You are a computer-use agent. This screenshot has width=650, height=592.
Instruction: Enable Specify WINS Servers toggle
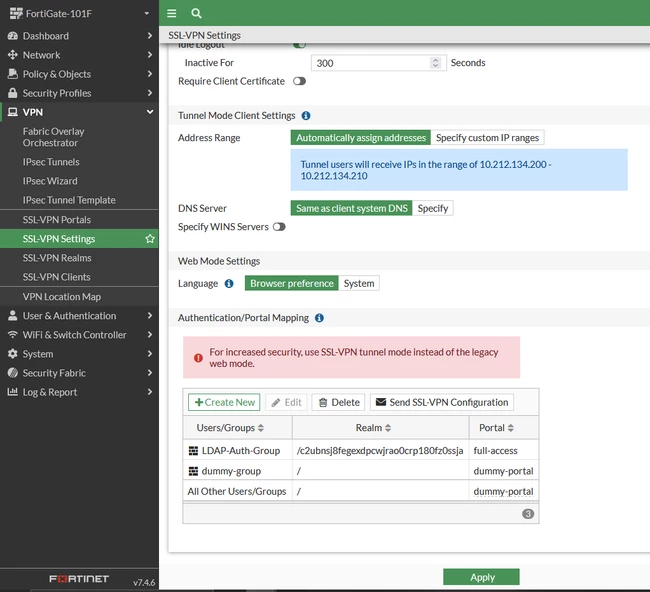coord(279,227)
